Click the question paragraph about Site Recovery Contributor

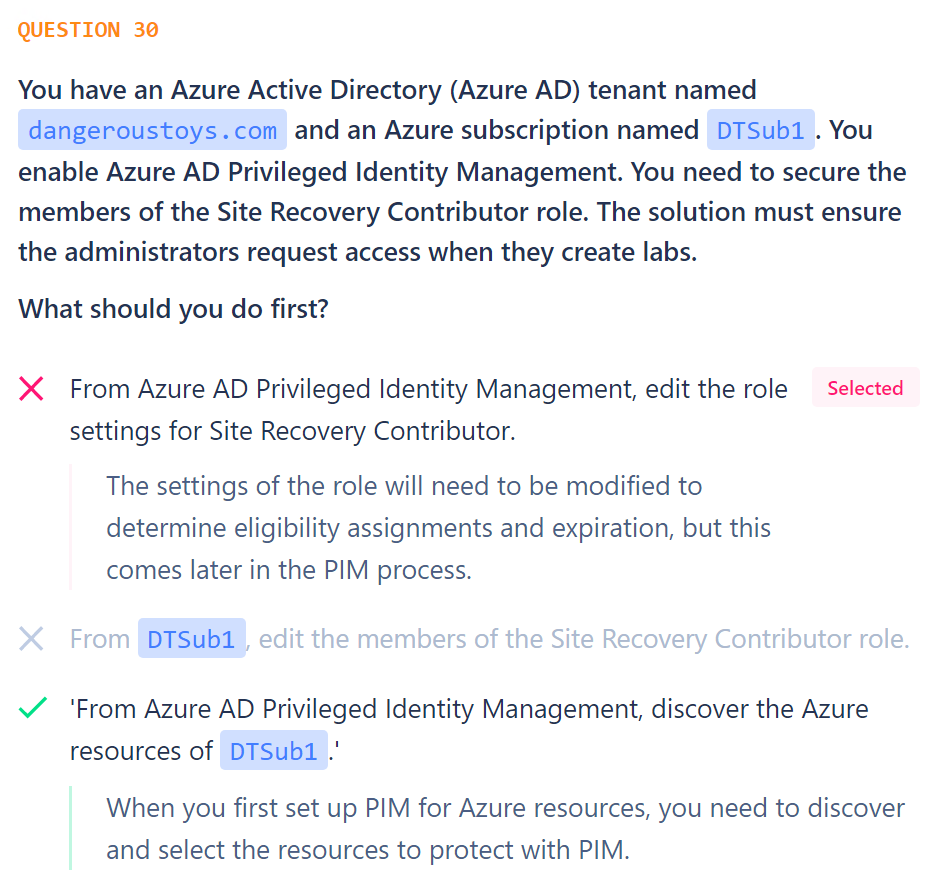pyautogui.click(x=462, y=170)
